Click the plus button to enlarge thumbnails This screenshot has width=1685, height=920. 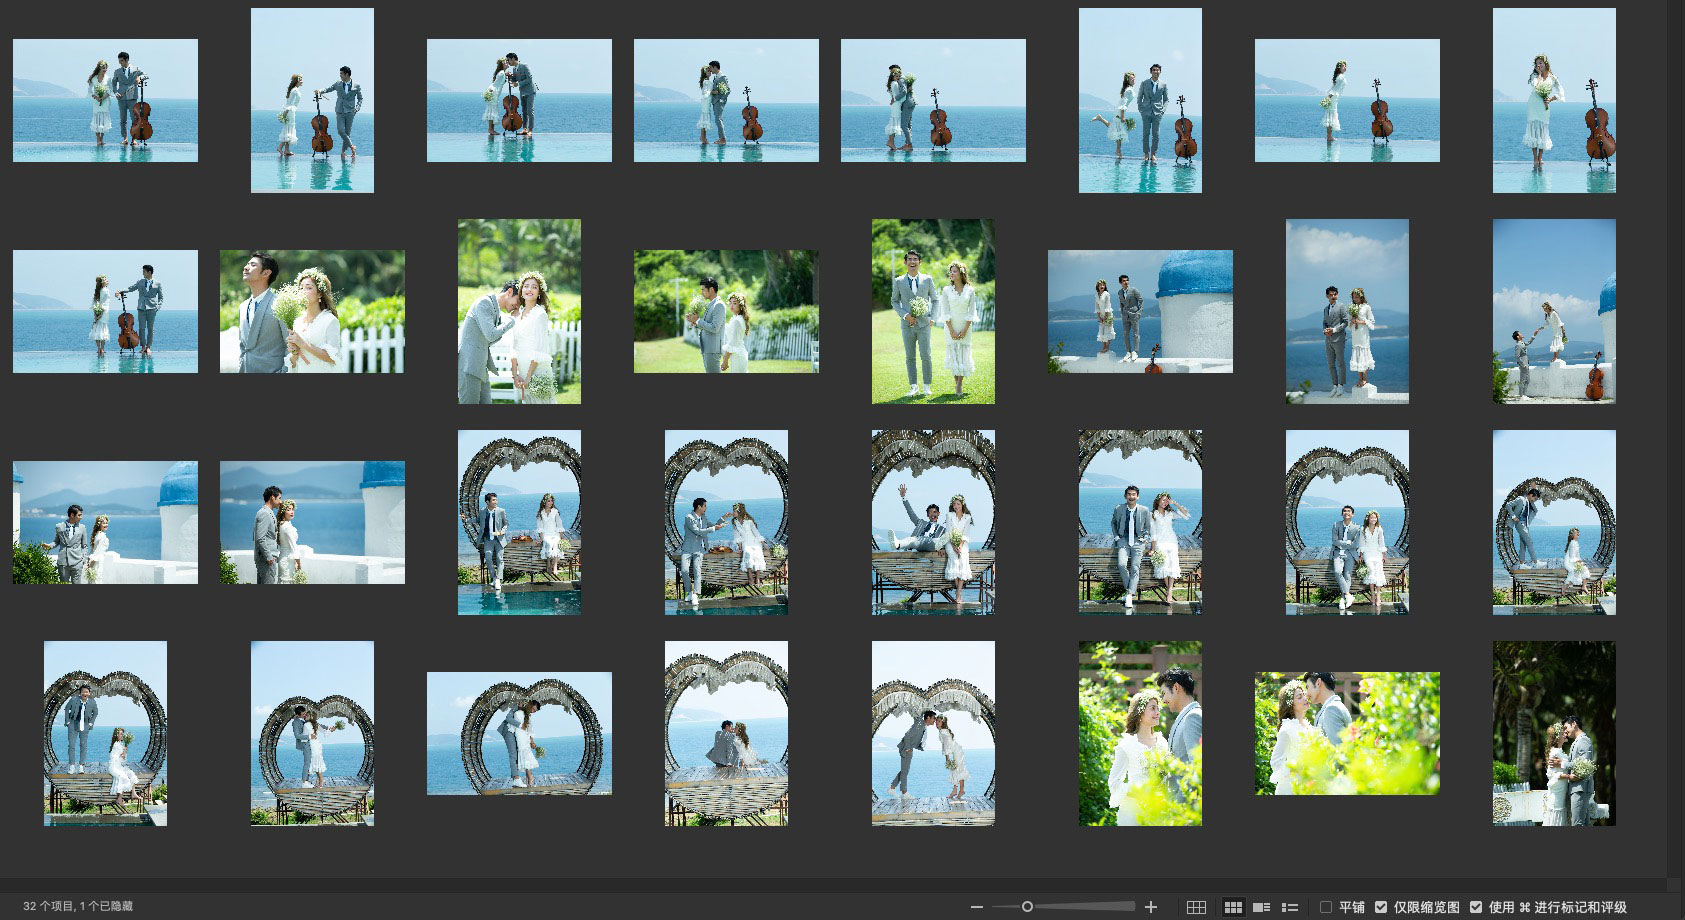pyautogui.click(x=1151, y=907)
